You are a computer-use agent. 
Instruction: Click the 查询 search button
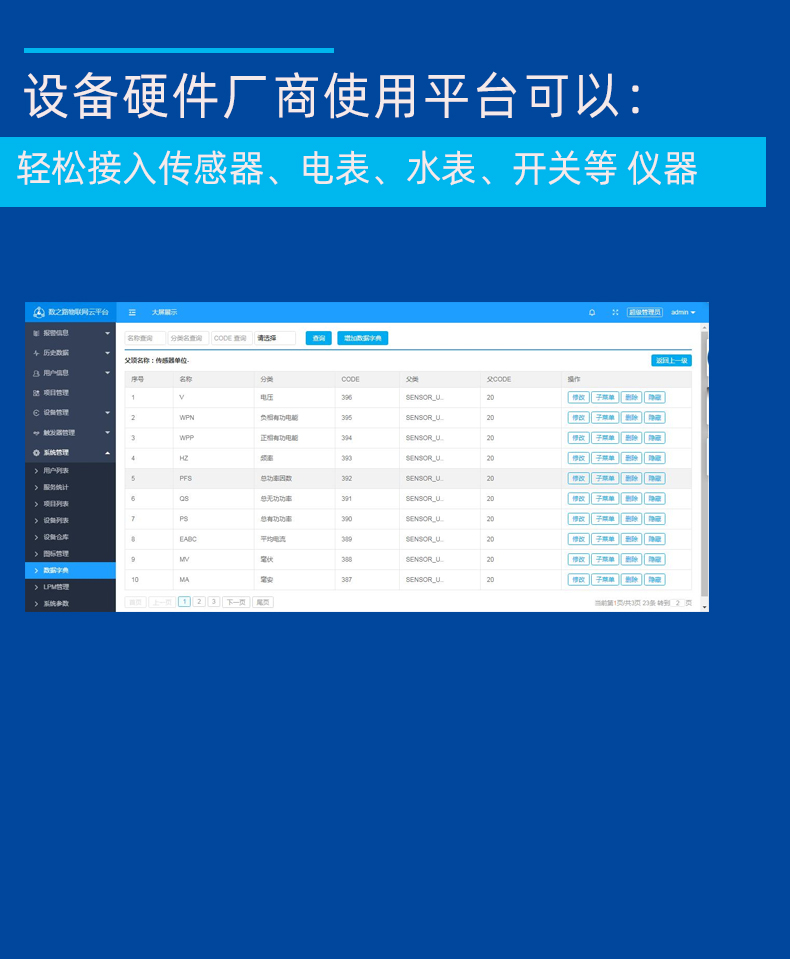coord(318,339)
